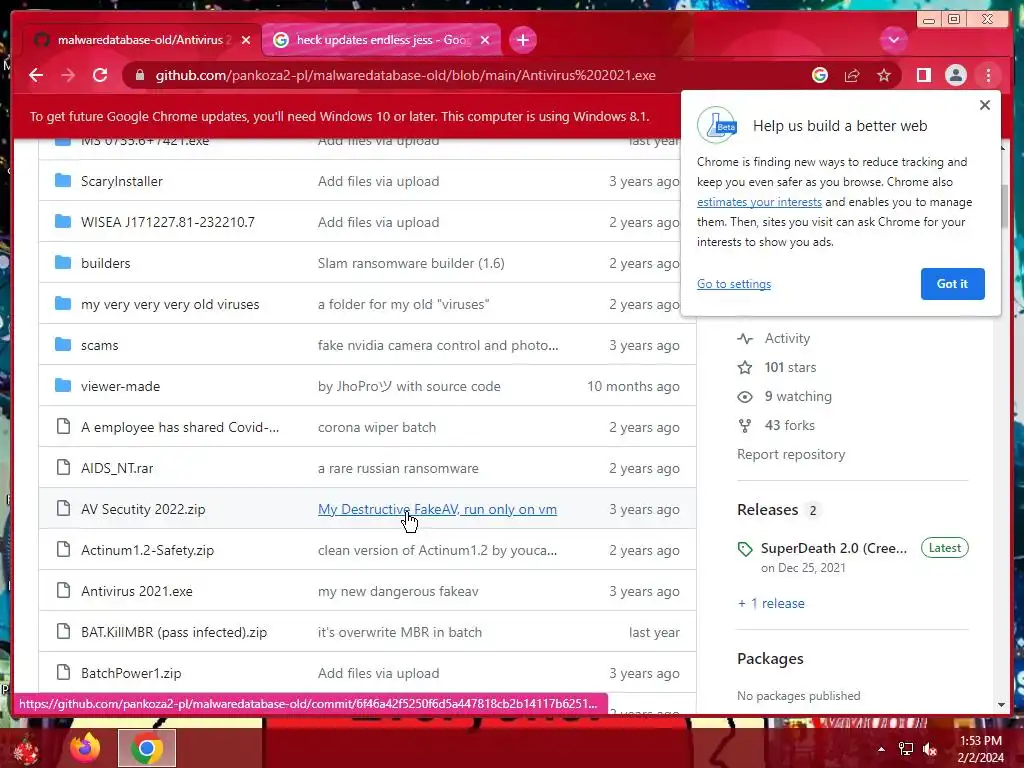The width and height of the screenshot is (1024, 768).
Task: Click the WISEA J171227.81-232210.7 folder icon
Action: pyautogui.click(x=63, y=221)
